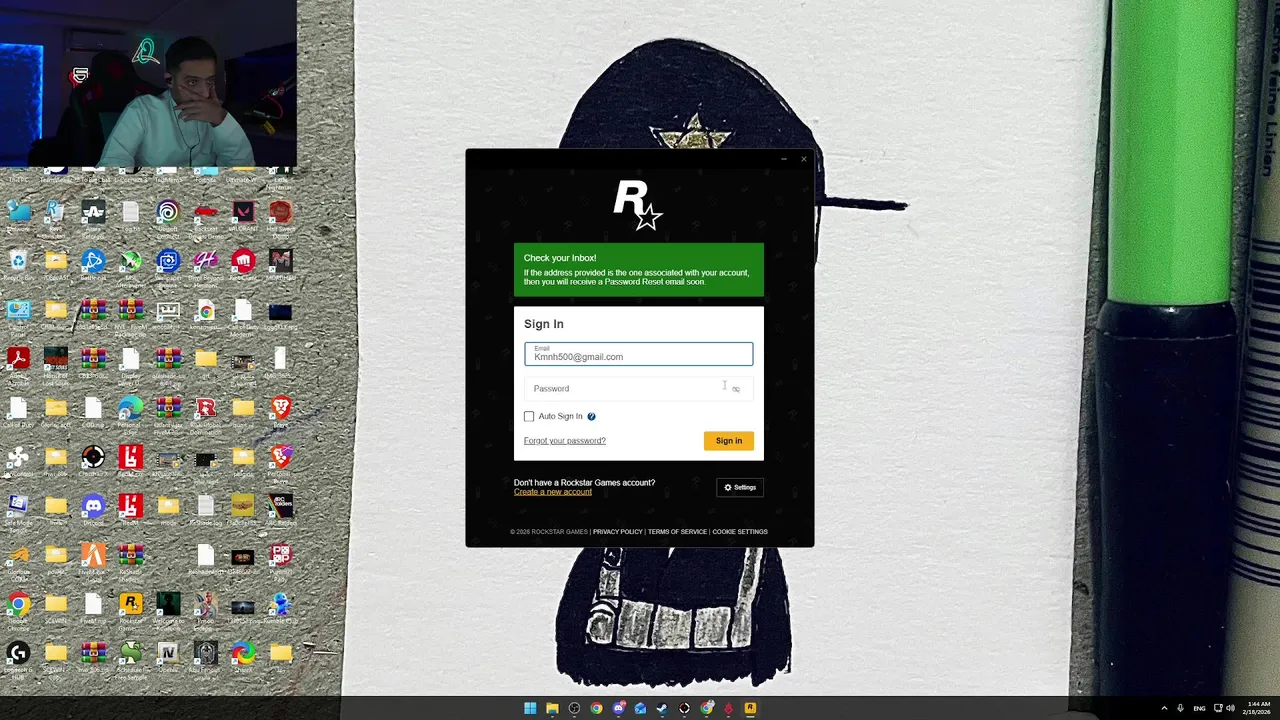Close the Rockstar launcher window
The height and width of the screenshot is (720, 1280).
tap(803, 159)
